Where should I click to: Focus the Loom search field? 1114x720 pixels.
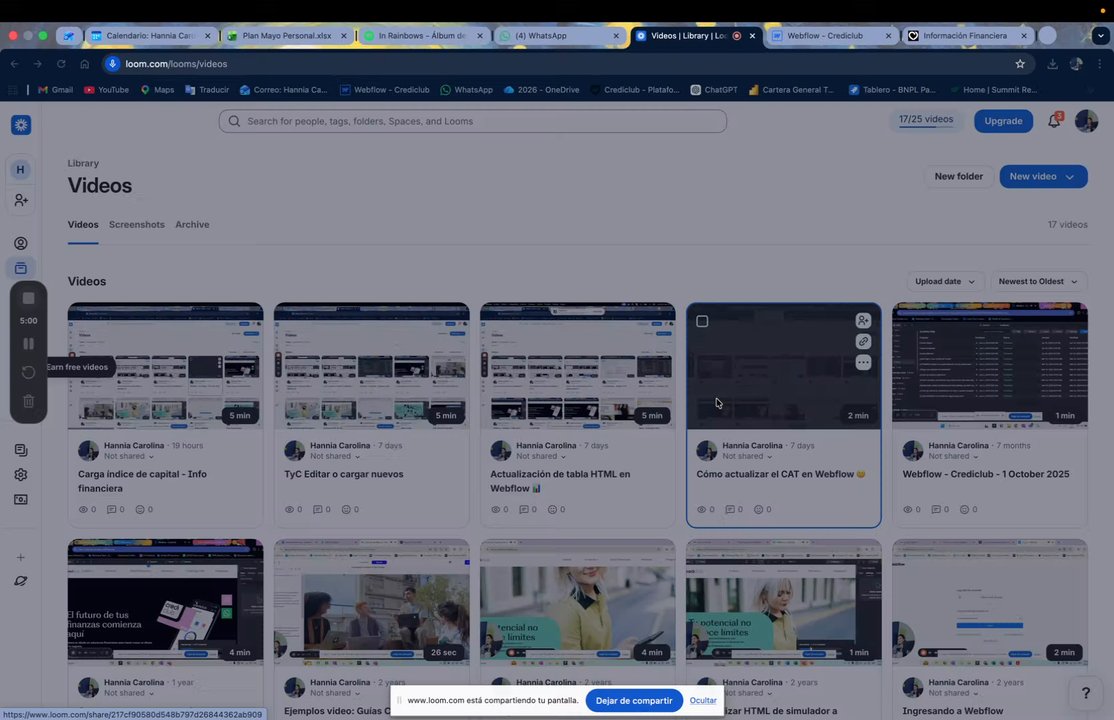(472, 121)
